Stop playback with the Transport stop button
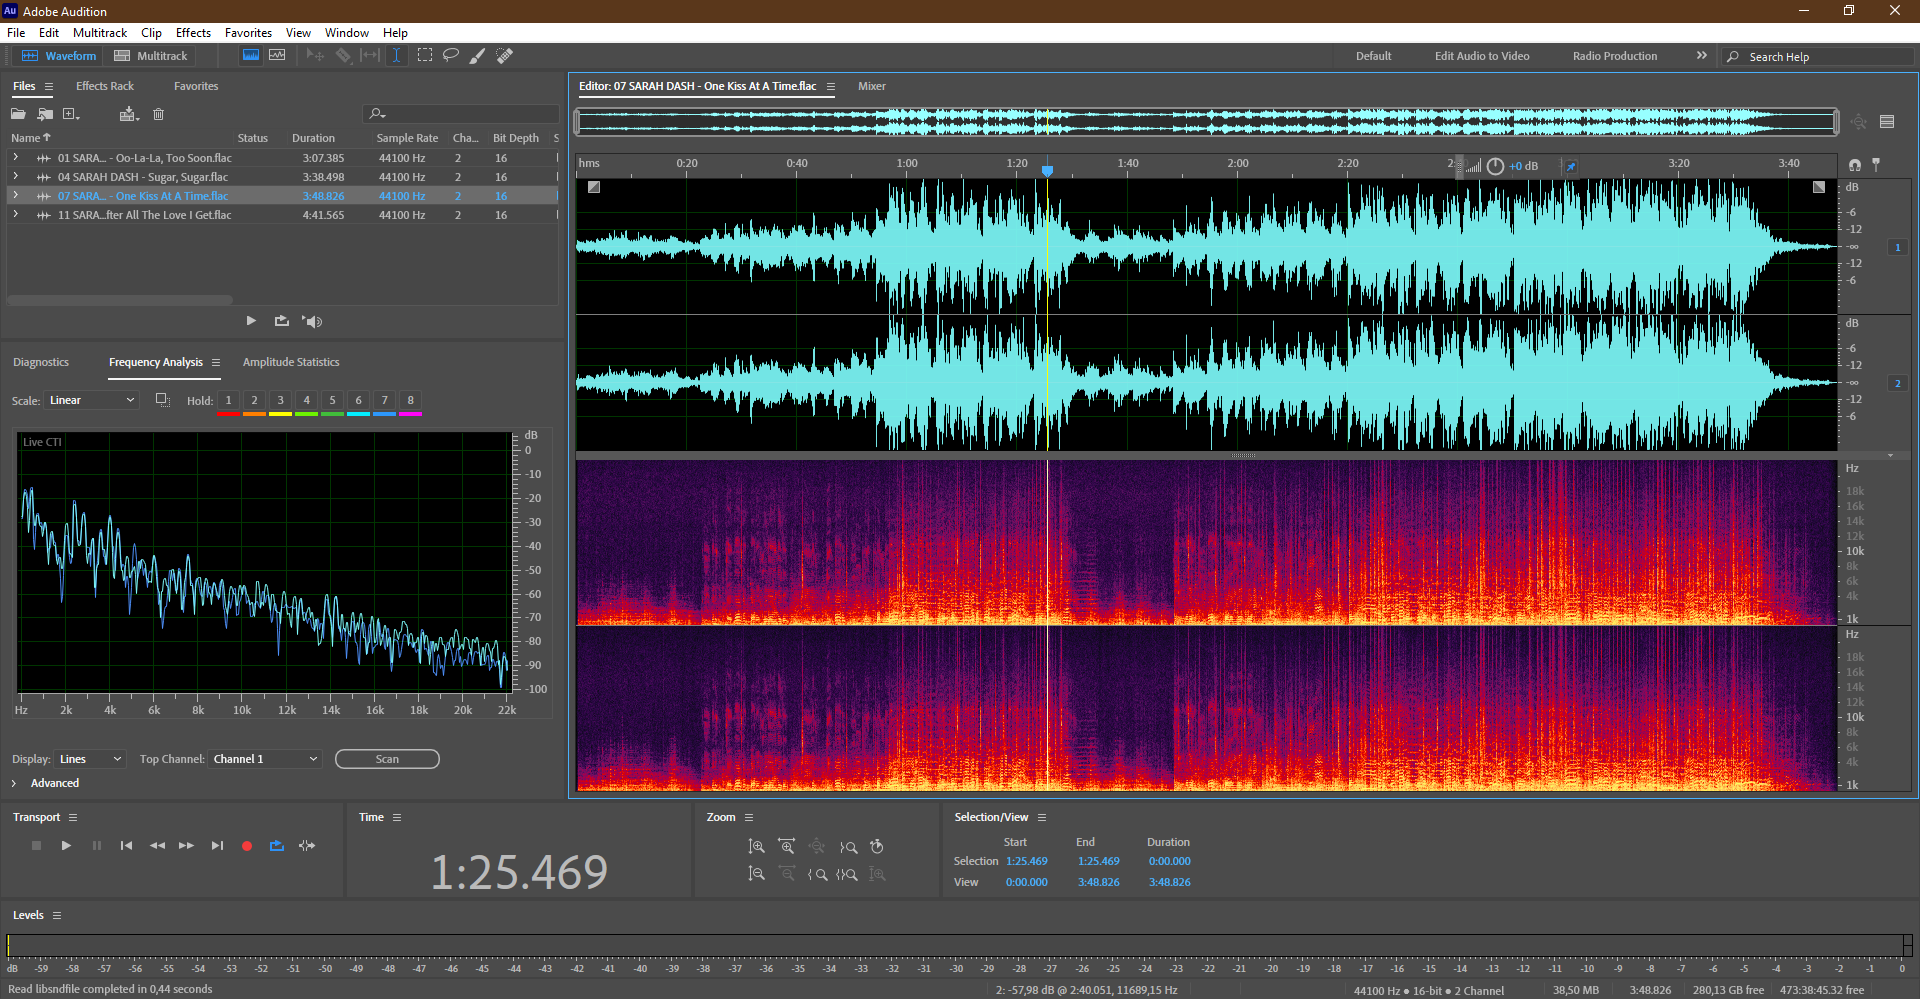 (36, 846)
